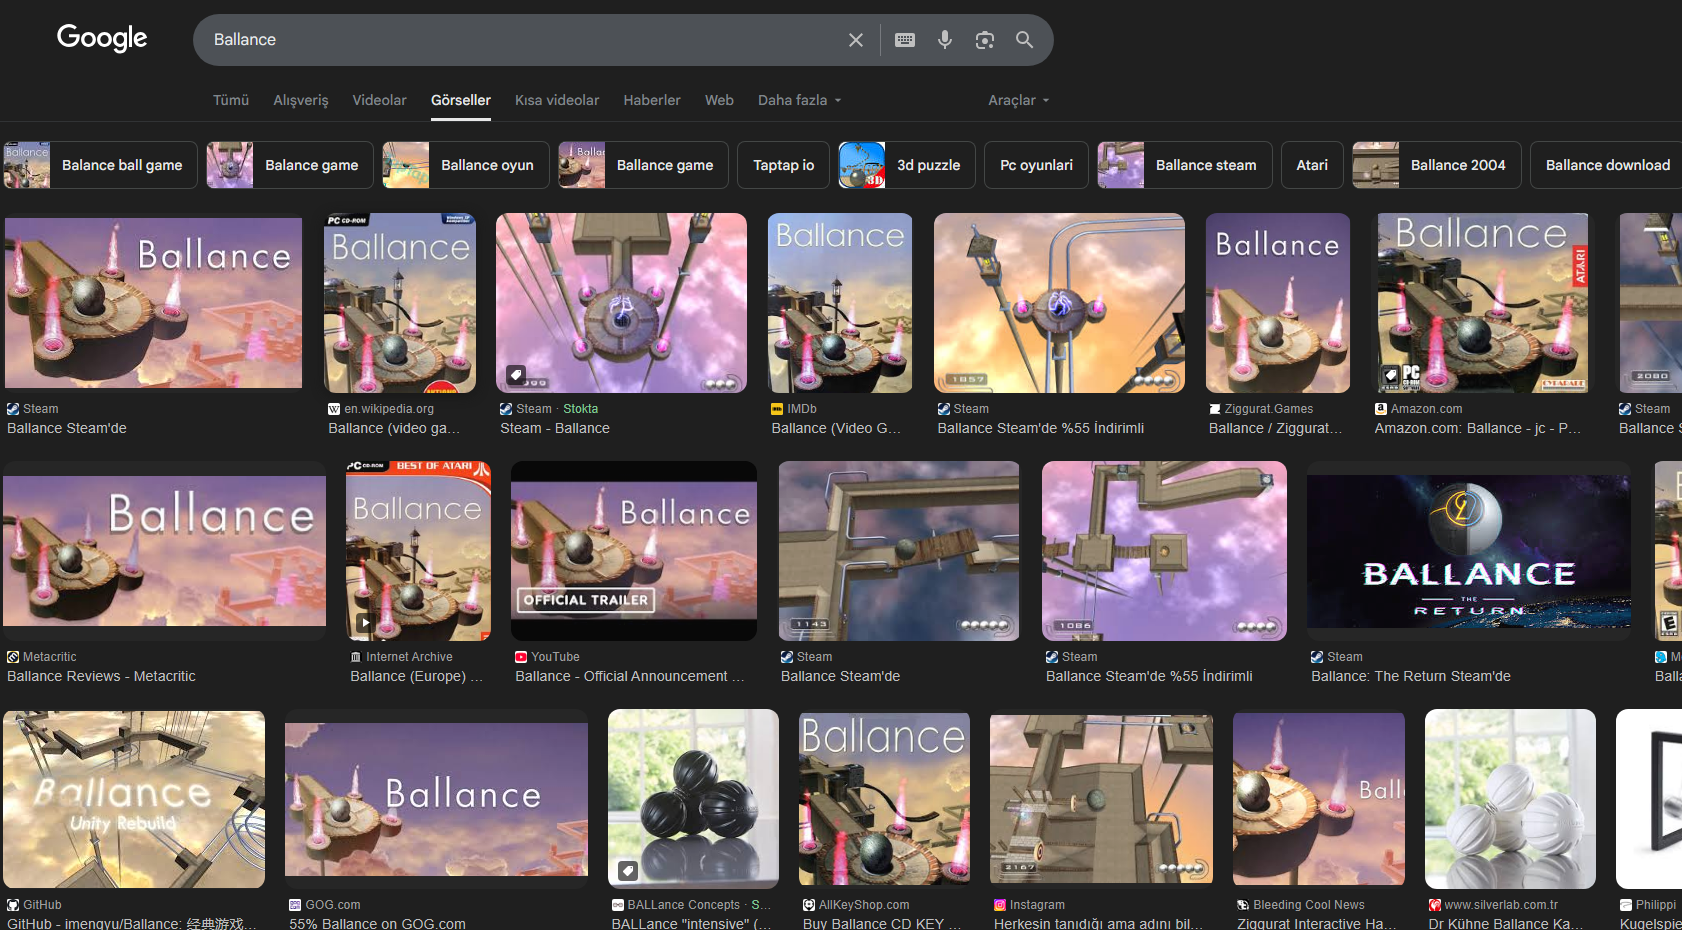This screenshot has width=1682, height=930.
Task: Open the Bleeding Cool News thumbnail
Action: (1319, 799)
